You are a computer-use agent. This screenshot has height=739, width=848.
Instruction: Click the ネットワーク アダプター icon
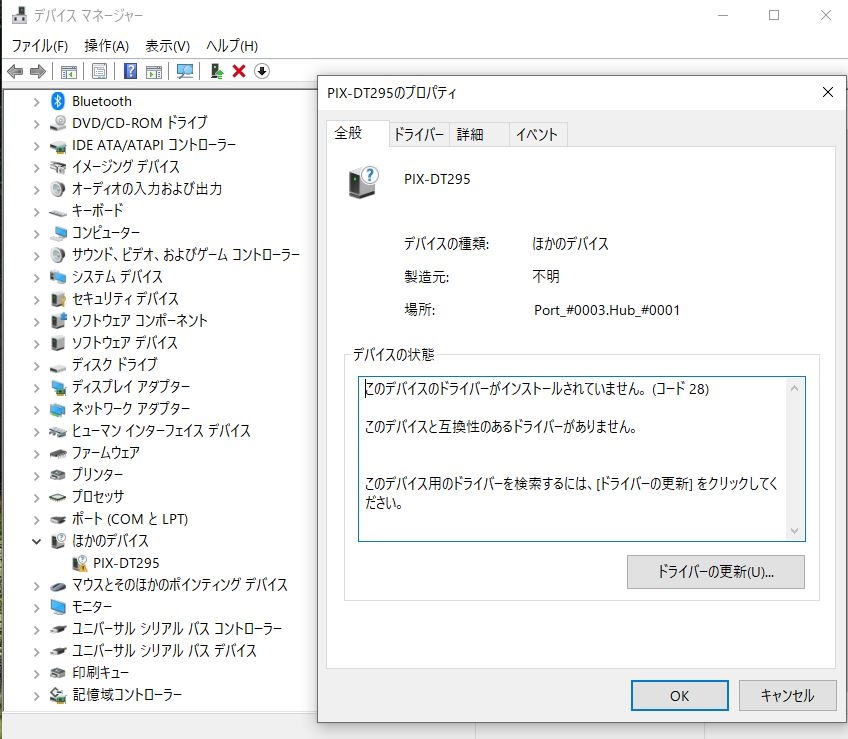(58, 409)
